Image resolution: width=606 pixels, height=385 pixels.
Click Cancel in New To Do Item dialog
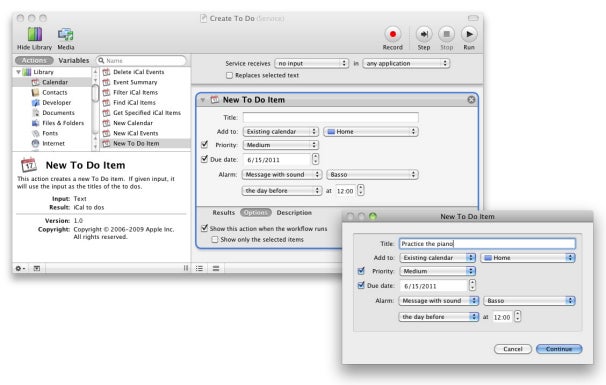513,349
